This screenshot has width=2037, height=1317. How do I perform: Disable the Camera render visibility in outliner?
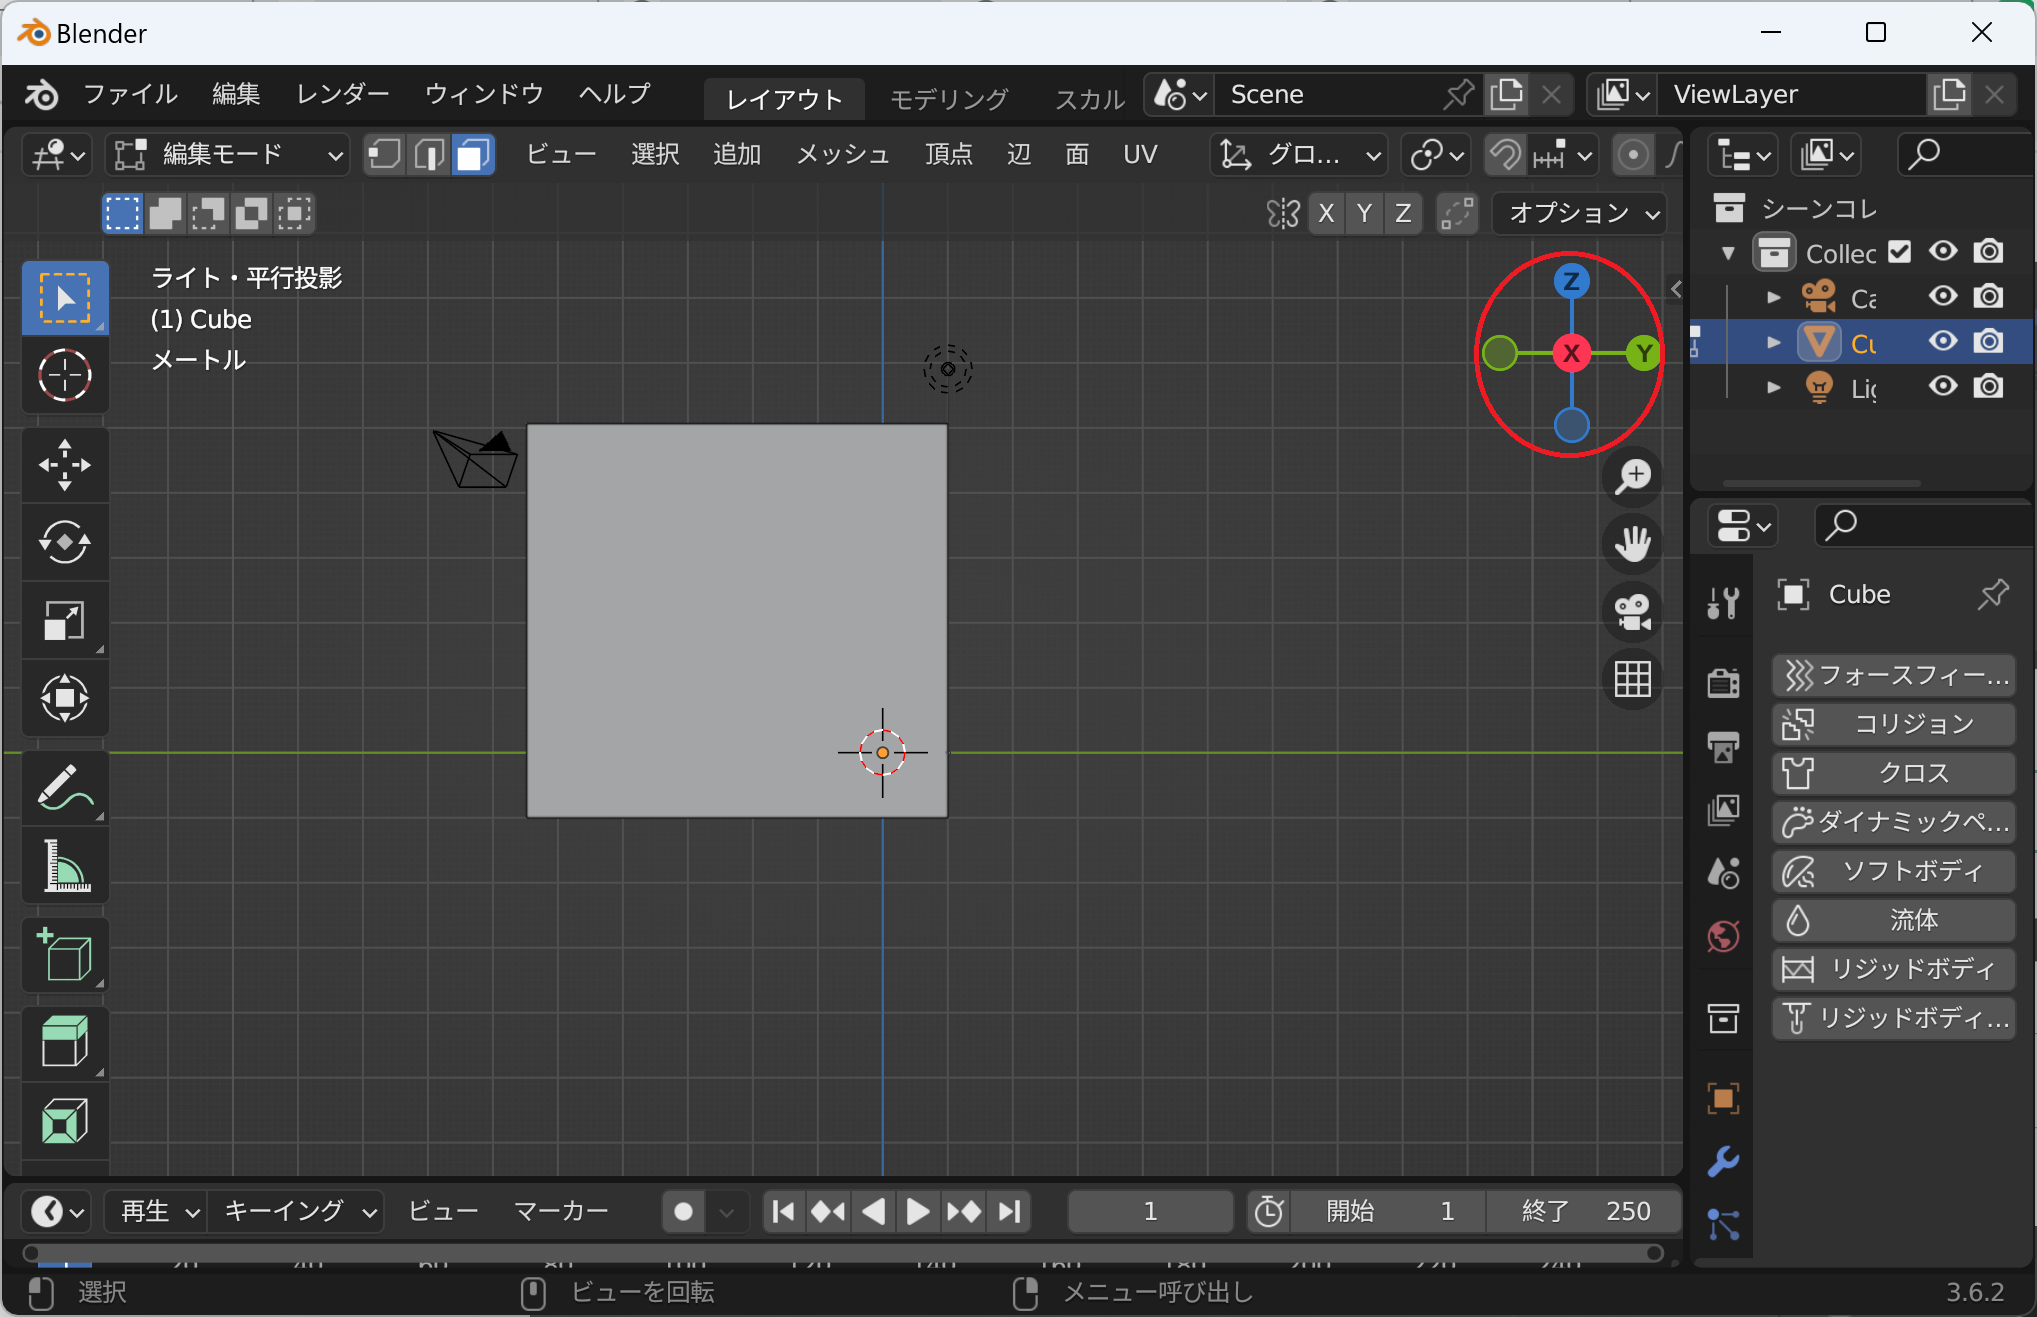point(1988,297)
